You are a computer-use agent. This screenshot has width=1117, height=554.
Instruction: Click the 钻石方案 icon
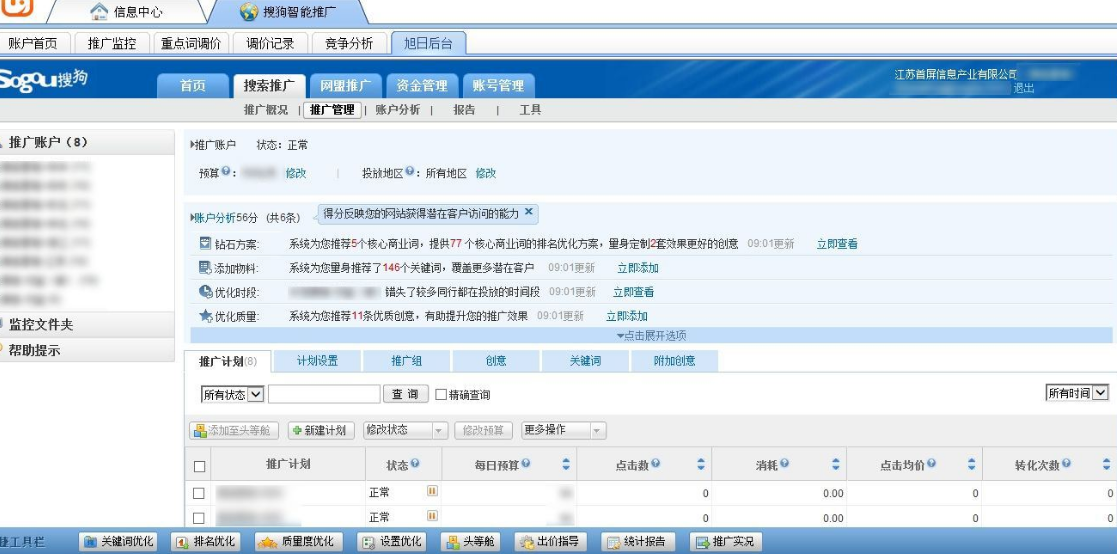click(x=205, y=244)
